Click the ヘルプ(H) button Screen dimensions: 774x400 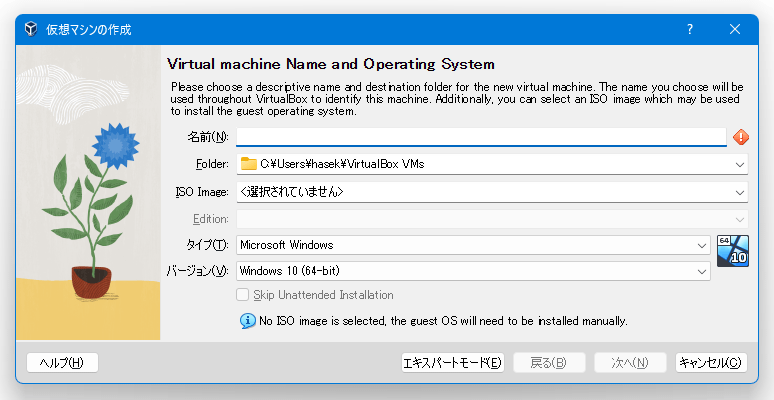tap(62, 363)
